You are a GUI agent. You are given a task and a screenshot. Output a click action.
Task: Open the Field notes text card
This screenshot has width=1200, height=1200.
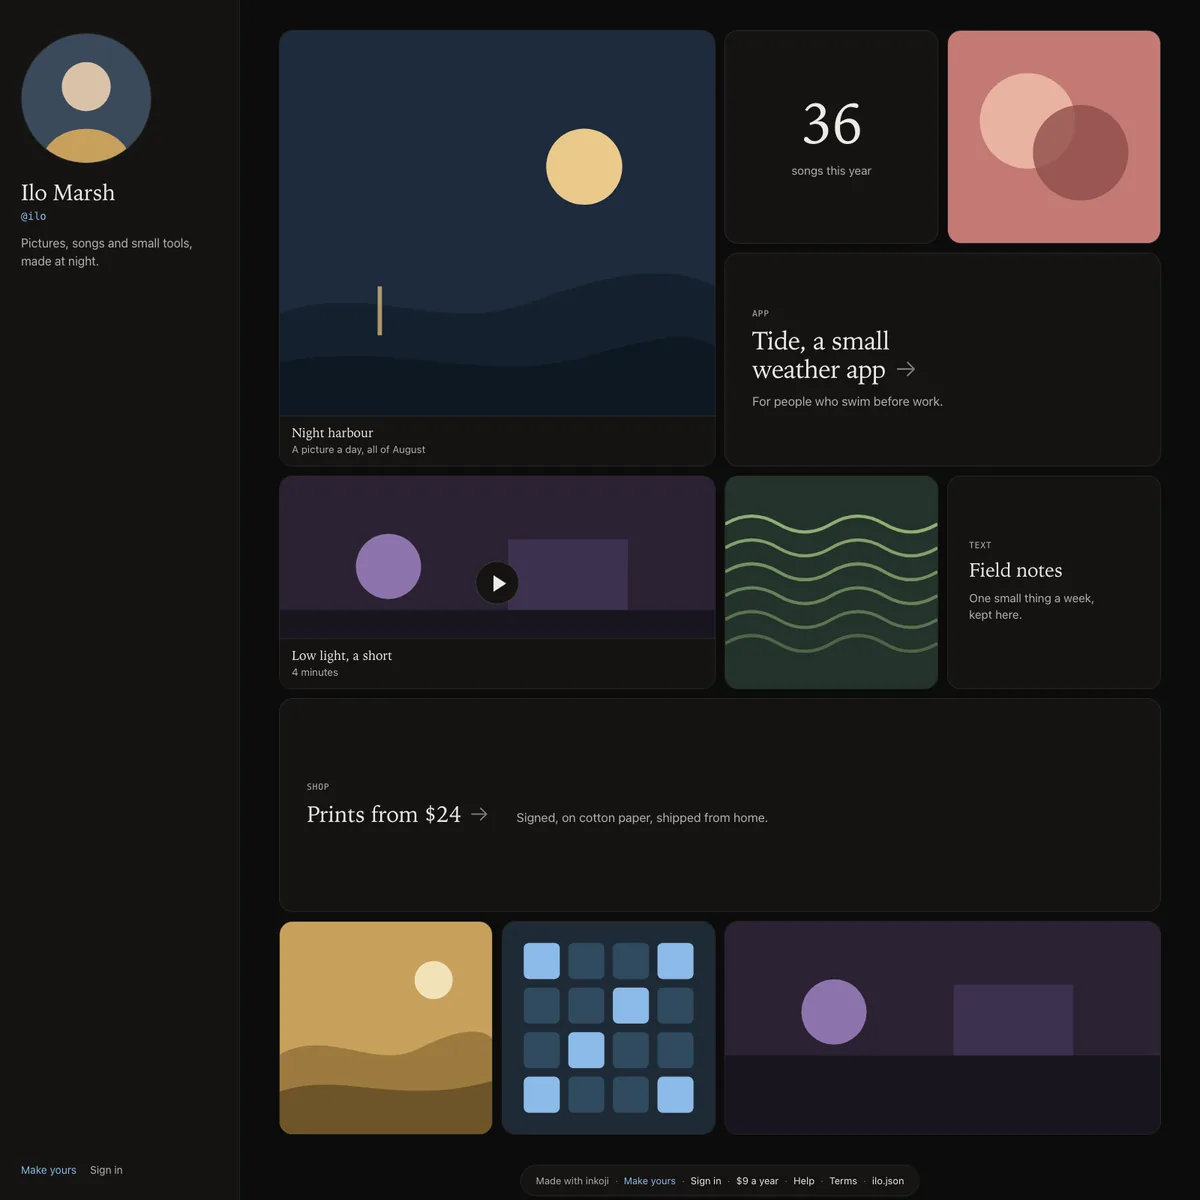click(1054, 582)
